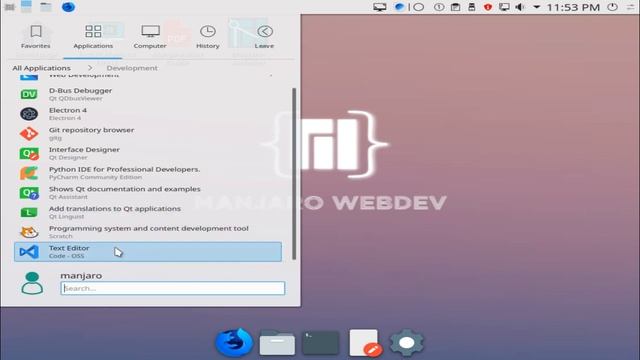The width and height of the screenshot is (640, 360).
Task: Open PyCharm Python IDE
Action: click(148, 173)
